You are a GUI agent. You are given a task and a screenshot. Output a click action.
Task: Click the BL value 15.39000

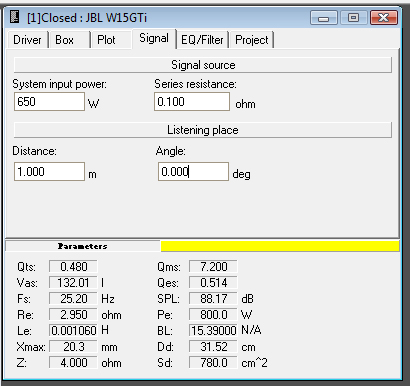[x=213, y=331]
